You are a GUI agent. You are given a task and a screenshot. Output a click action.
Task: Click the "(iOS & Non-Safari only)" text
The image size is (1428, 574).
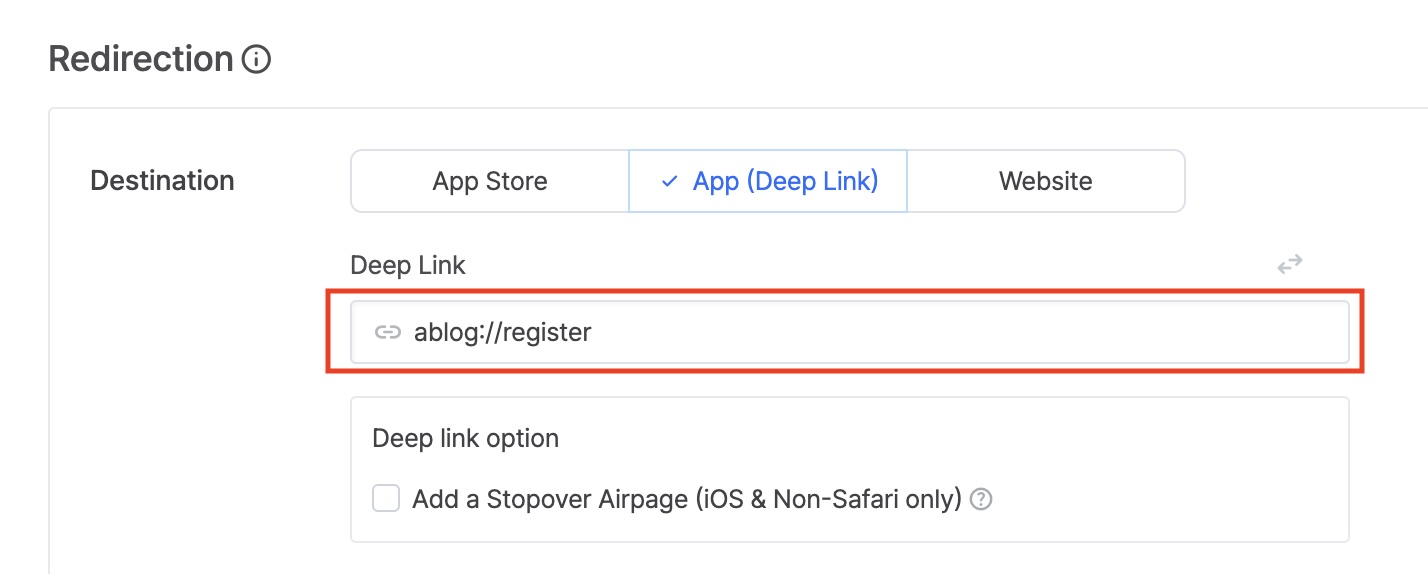[828, 499]
